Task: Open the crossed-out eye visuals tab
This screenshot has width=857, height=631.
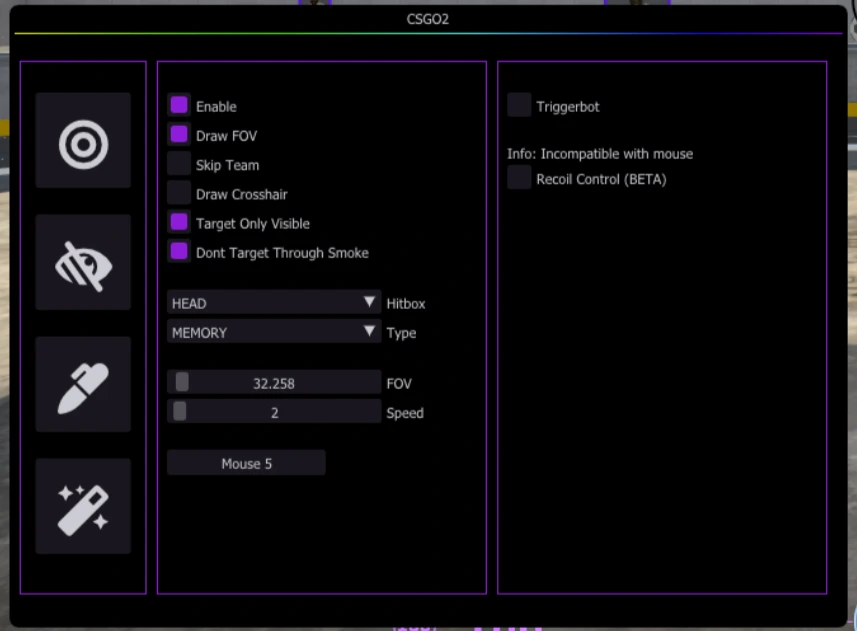Action: (83, 262)
